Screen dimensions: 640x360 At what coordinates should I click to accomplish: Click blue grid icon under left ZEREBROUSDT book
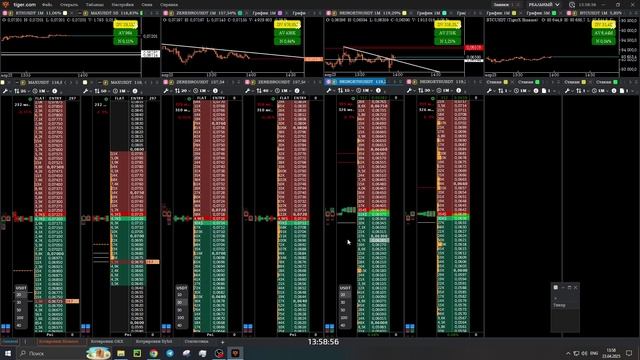(x=167, y=327)
